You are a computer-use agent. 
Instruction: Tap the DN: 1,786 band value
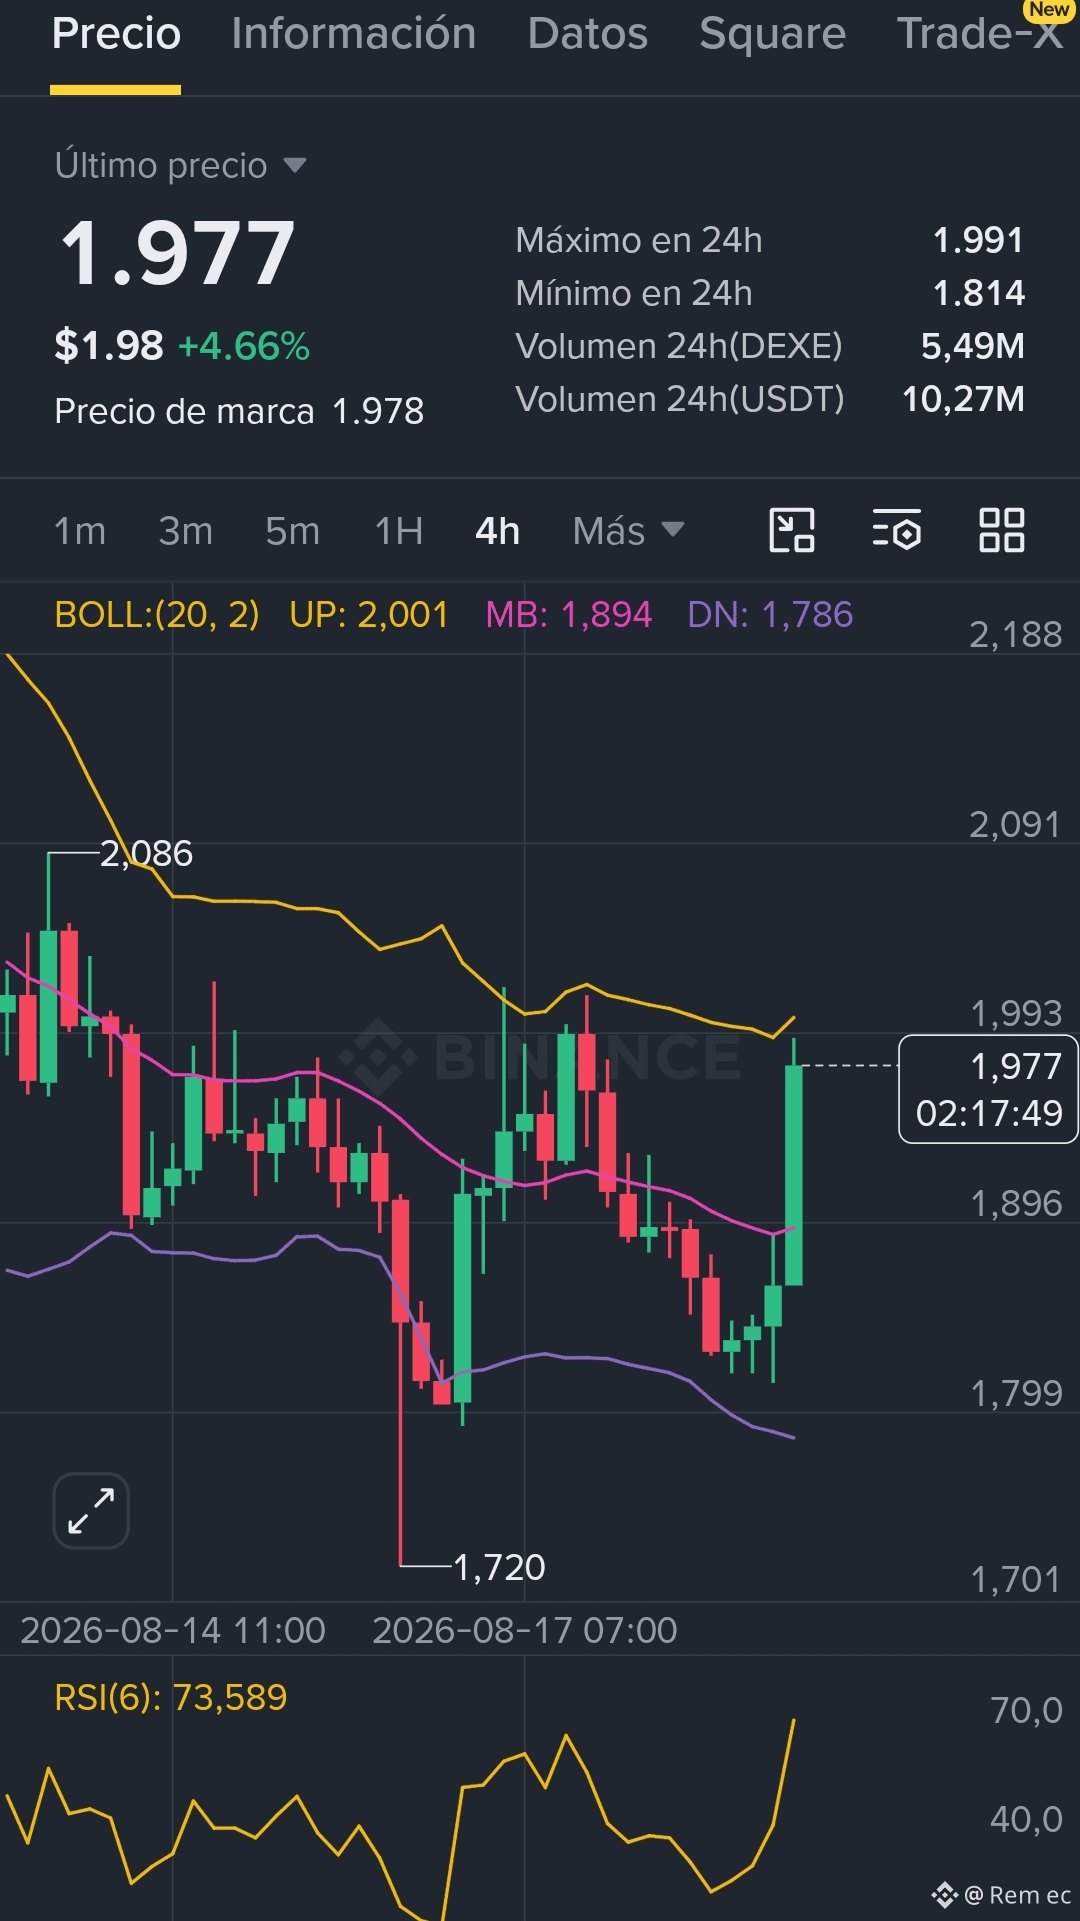click(771, 614)
